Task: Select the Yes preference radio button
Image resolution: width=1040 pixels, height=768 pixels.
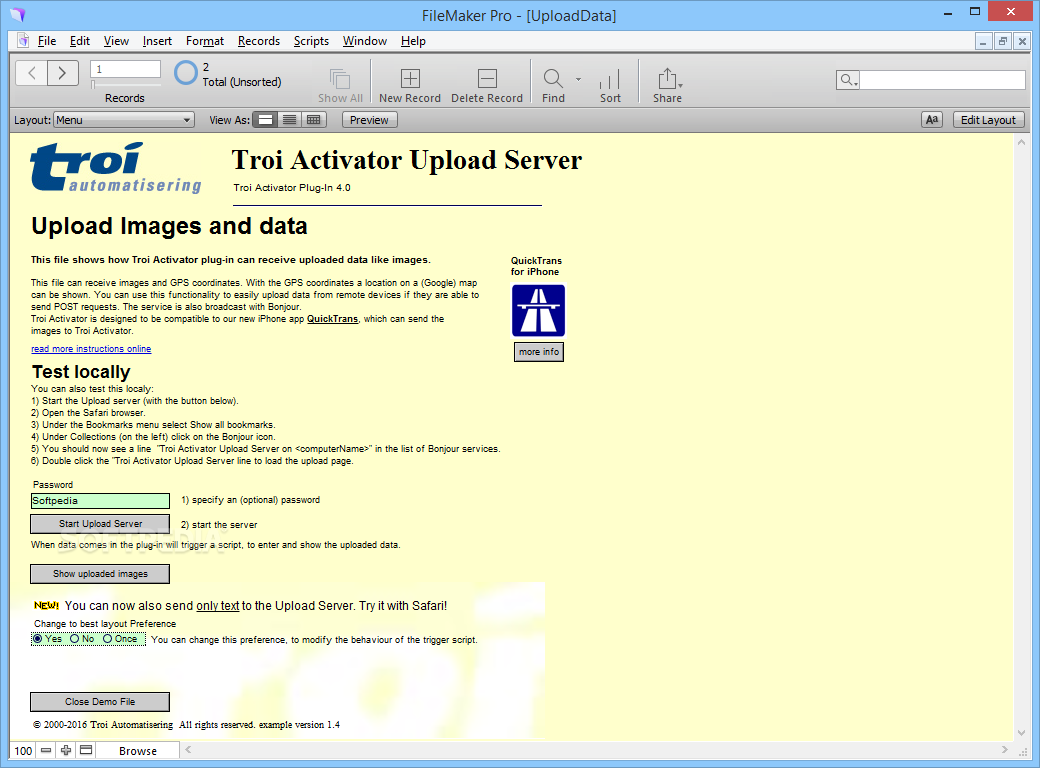Action: (38, 639)
